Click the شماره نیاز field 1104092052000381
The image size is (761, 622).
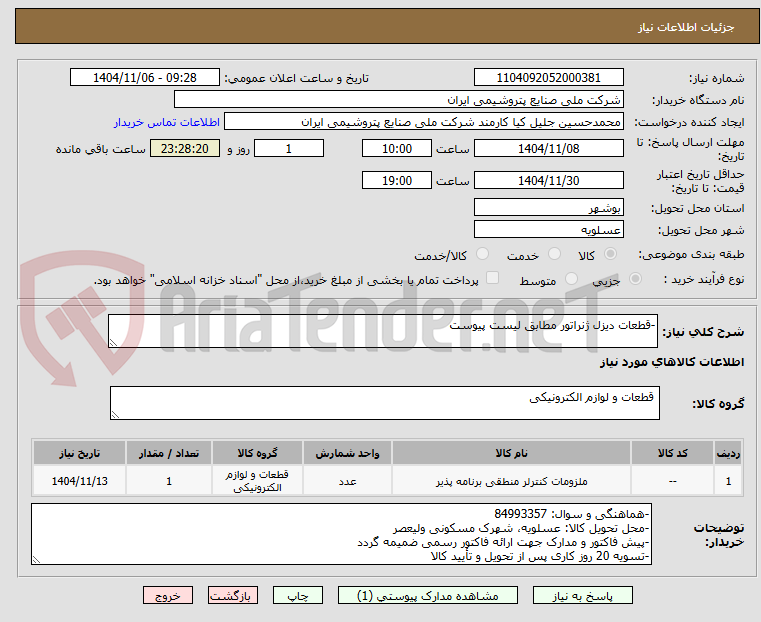548,78
